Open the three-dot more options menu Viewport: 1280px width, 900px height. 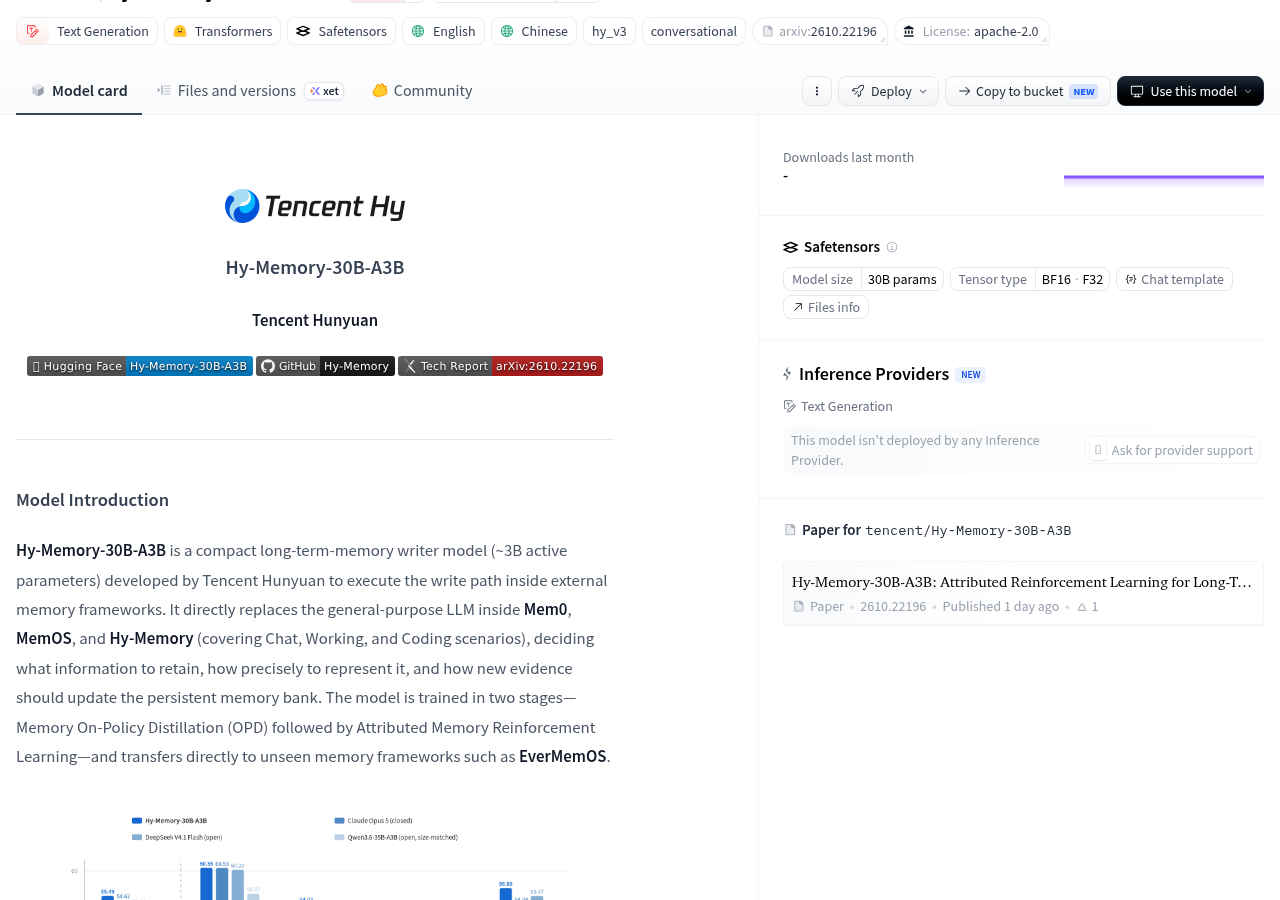point(817,91)
